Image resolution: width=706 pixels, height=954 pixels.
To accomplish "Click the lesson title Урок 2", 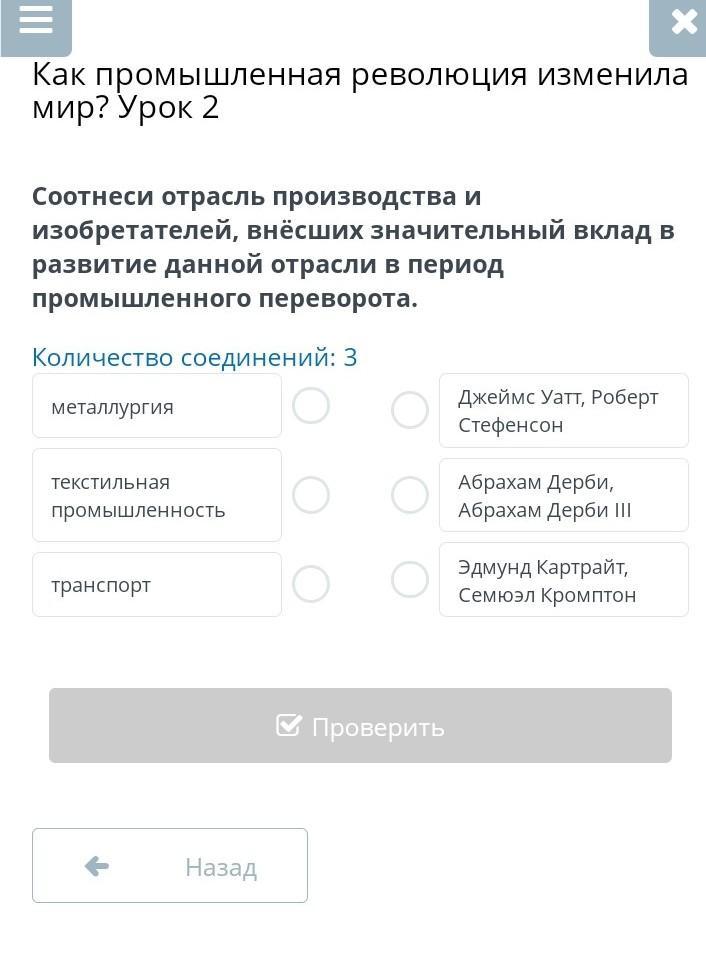I will coord(168,107).
